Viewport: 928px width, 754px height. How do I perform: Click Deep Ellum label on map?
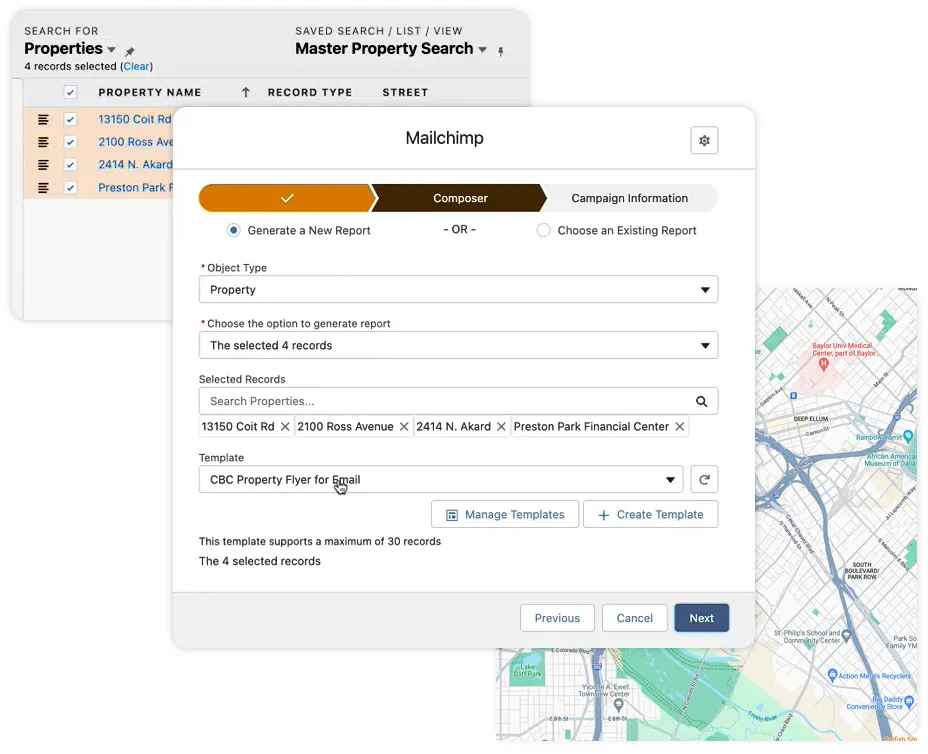[811, 418]
